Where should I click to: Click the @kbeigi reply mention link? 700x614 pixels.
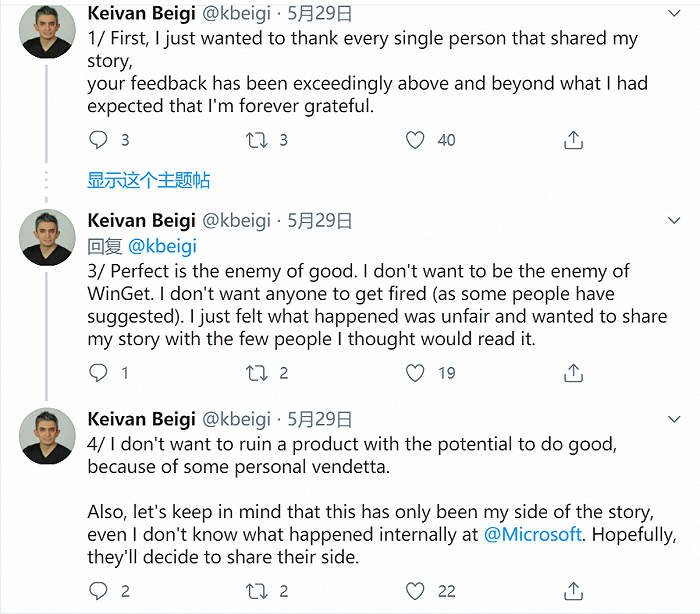coord(162,246)
